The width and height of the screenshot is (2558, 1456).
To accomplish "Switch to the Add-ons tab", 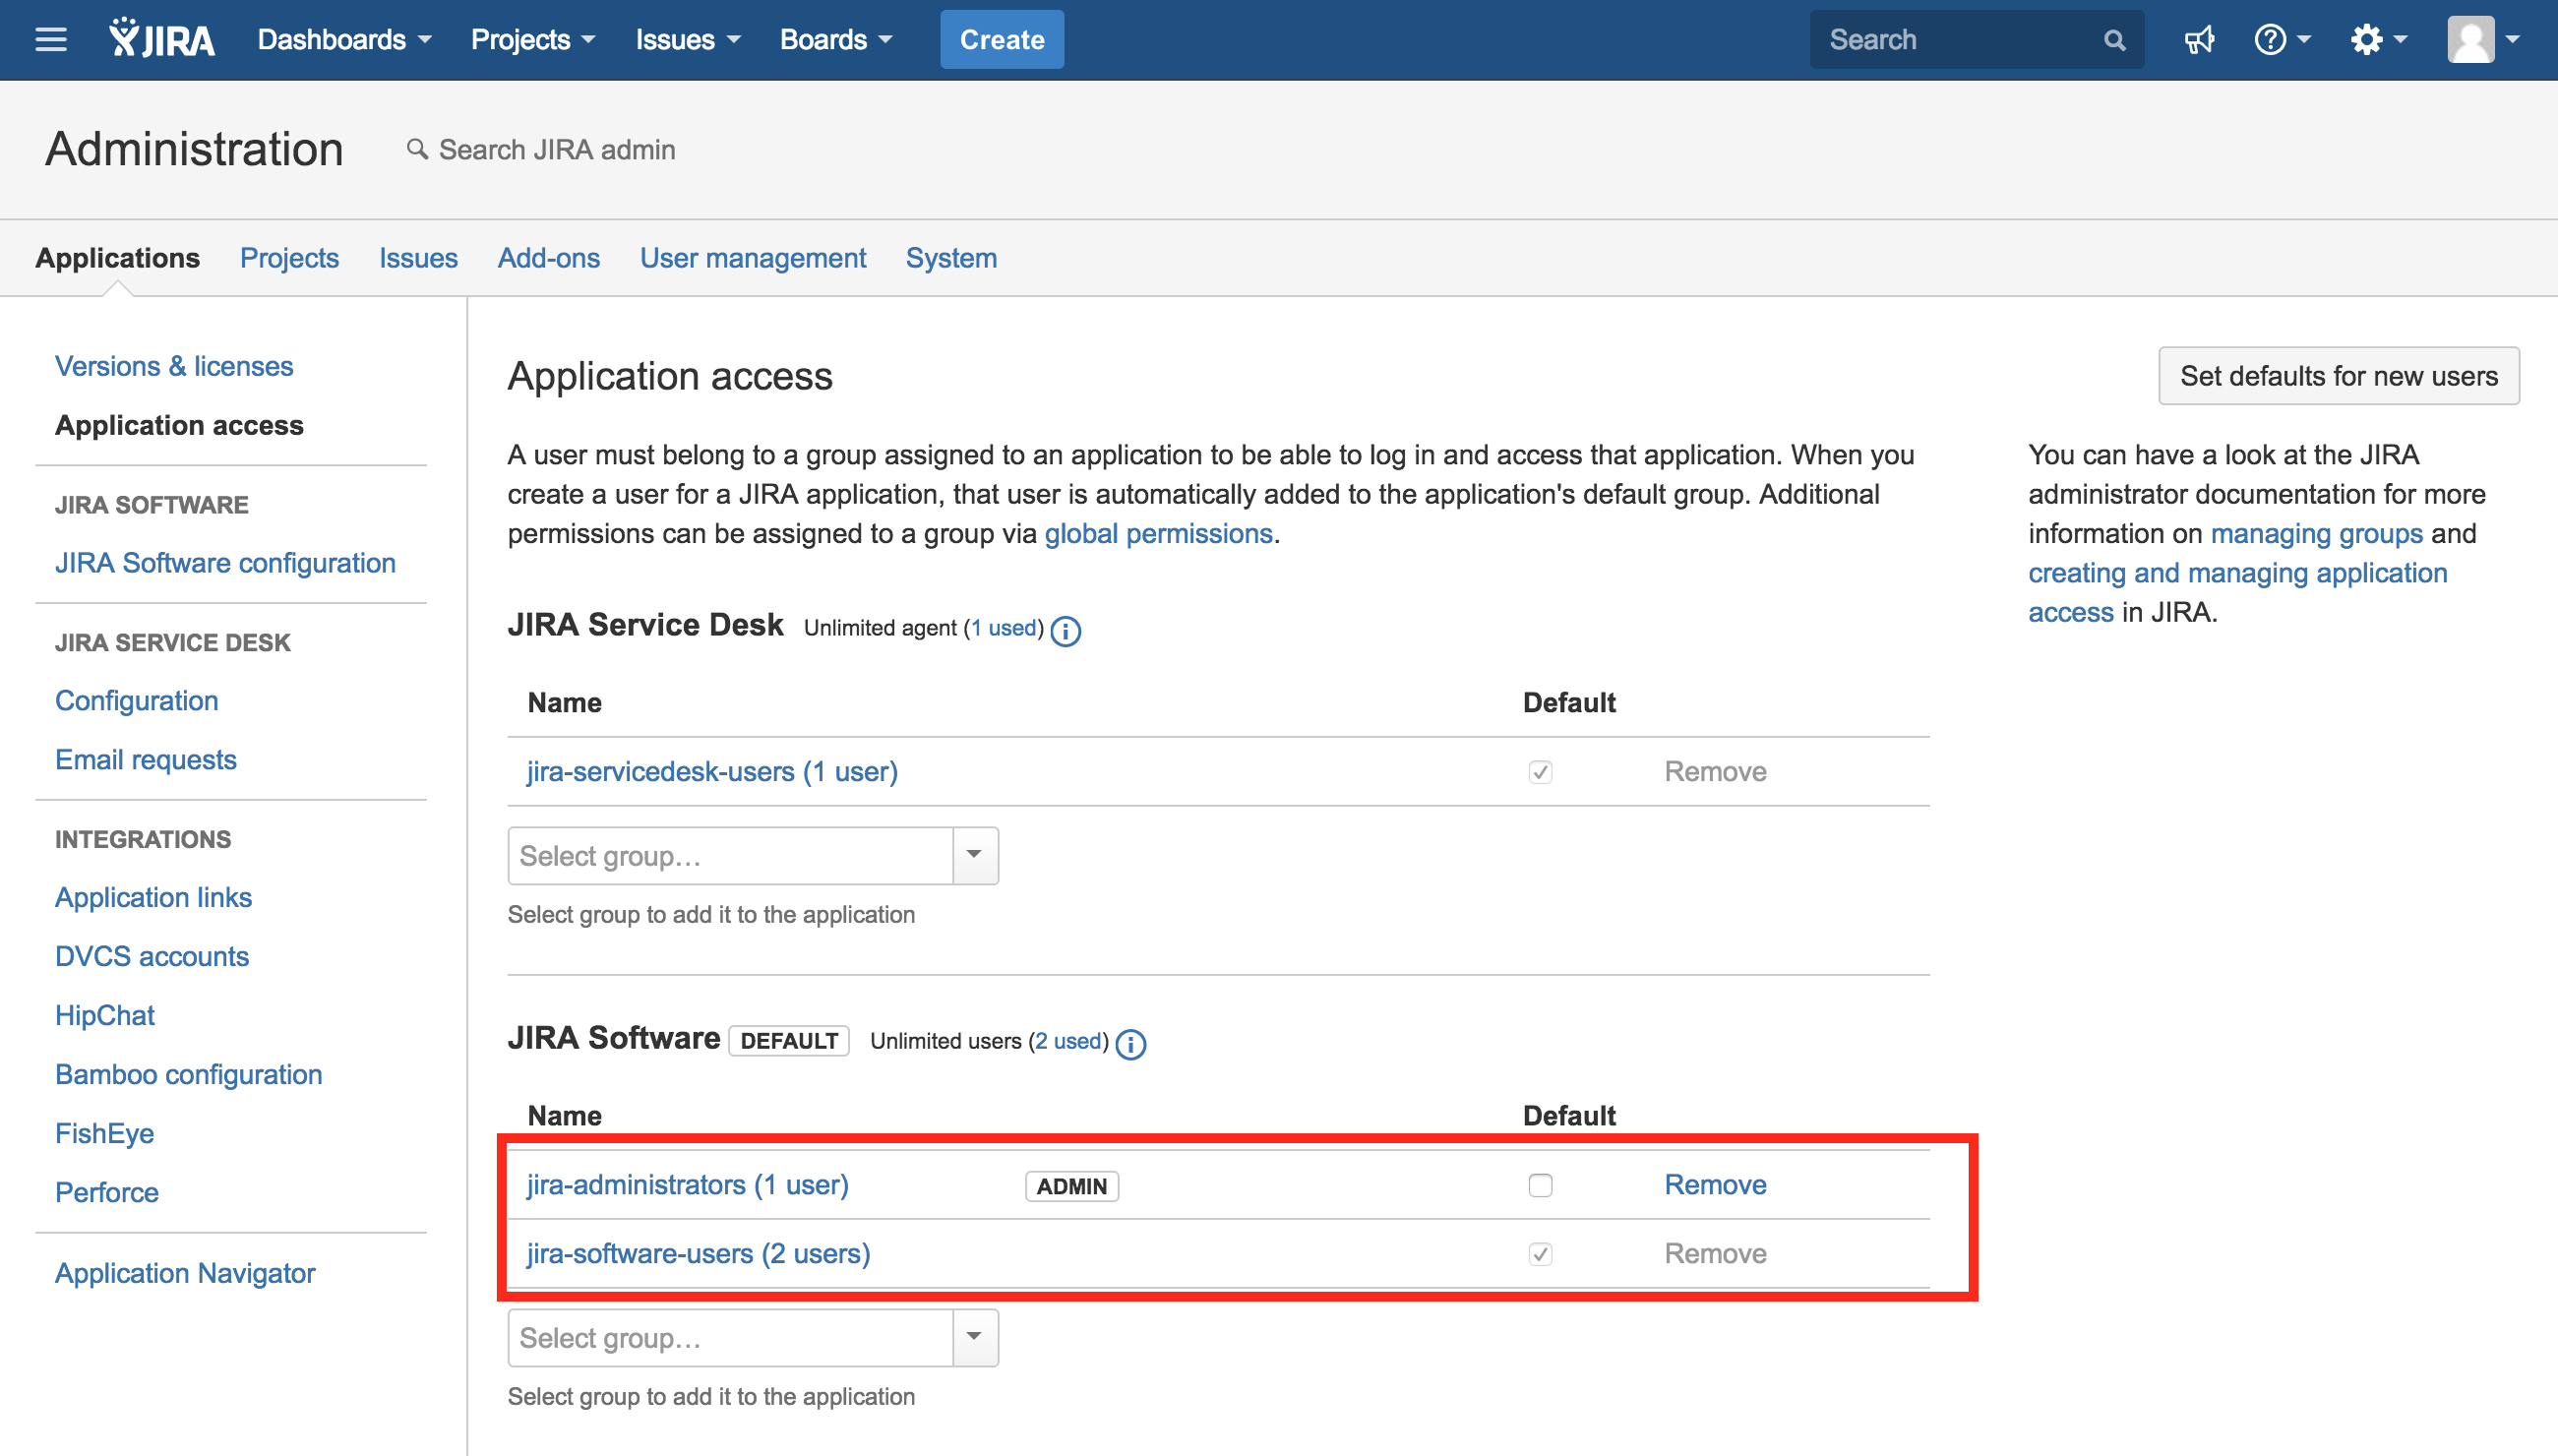I will tap(548, 258).
